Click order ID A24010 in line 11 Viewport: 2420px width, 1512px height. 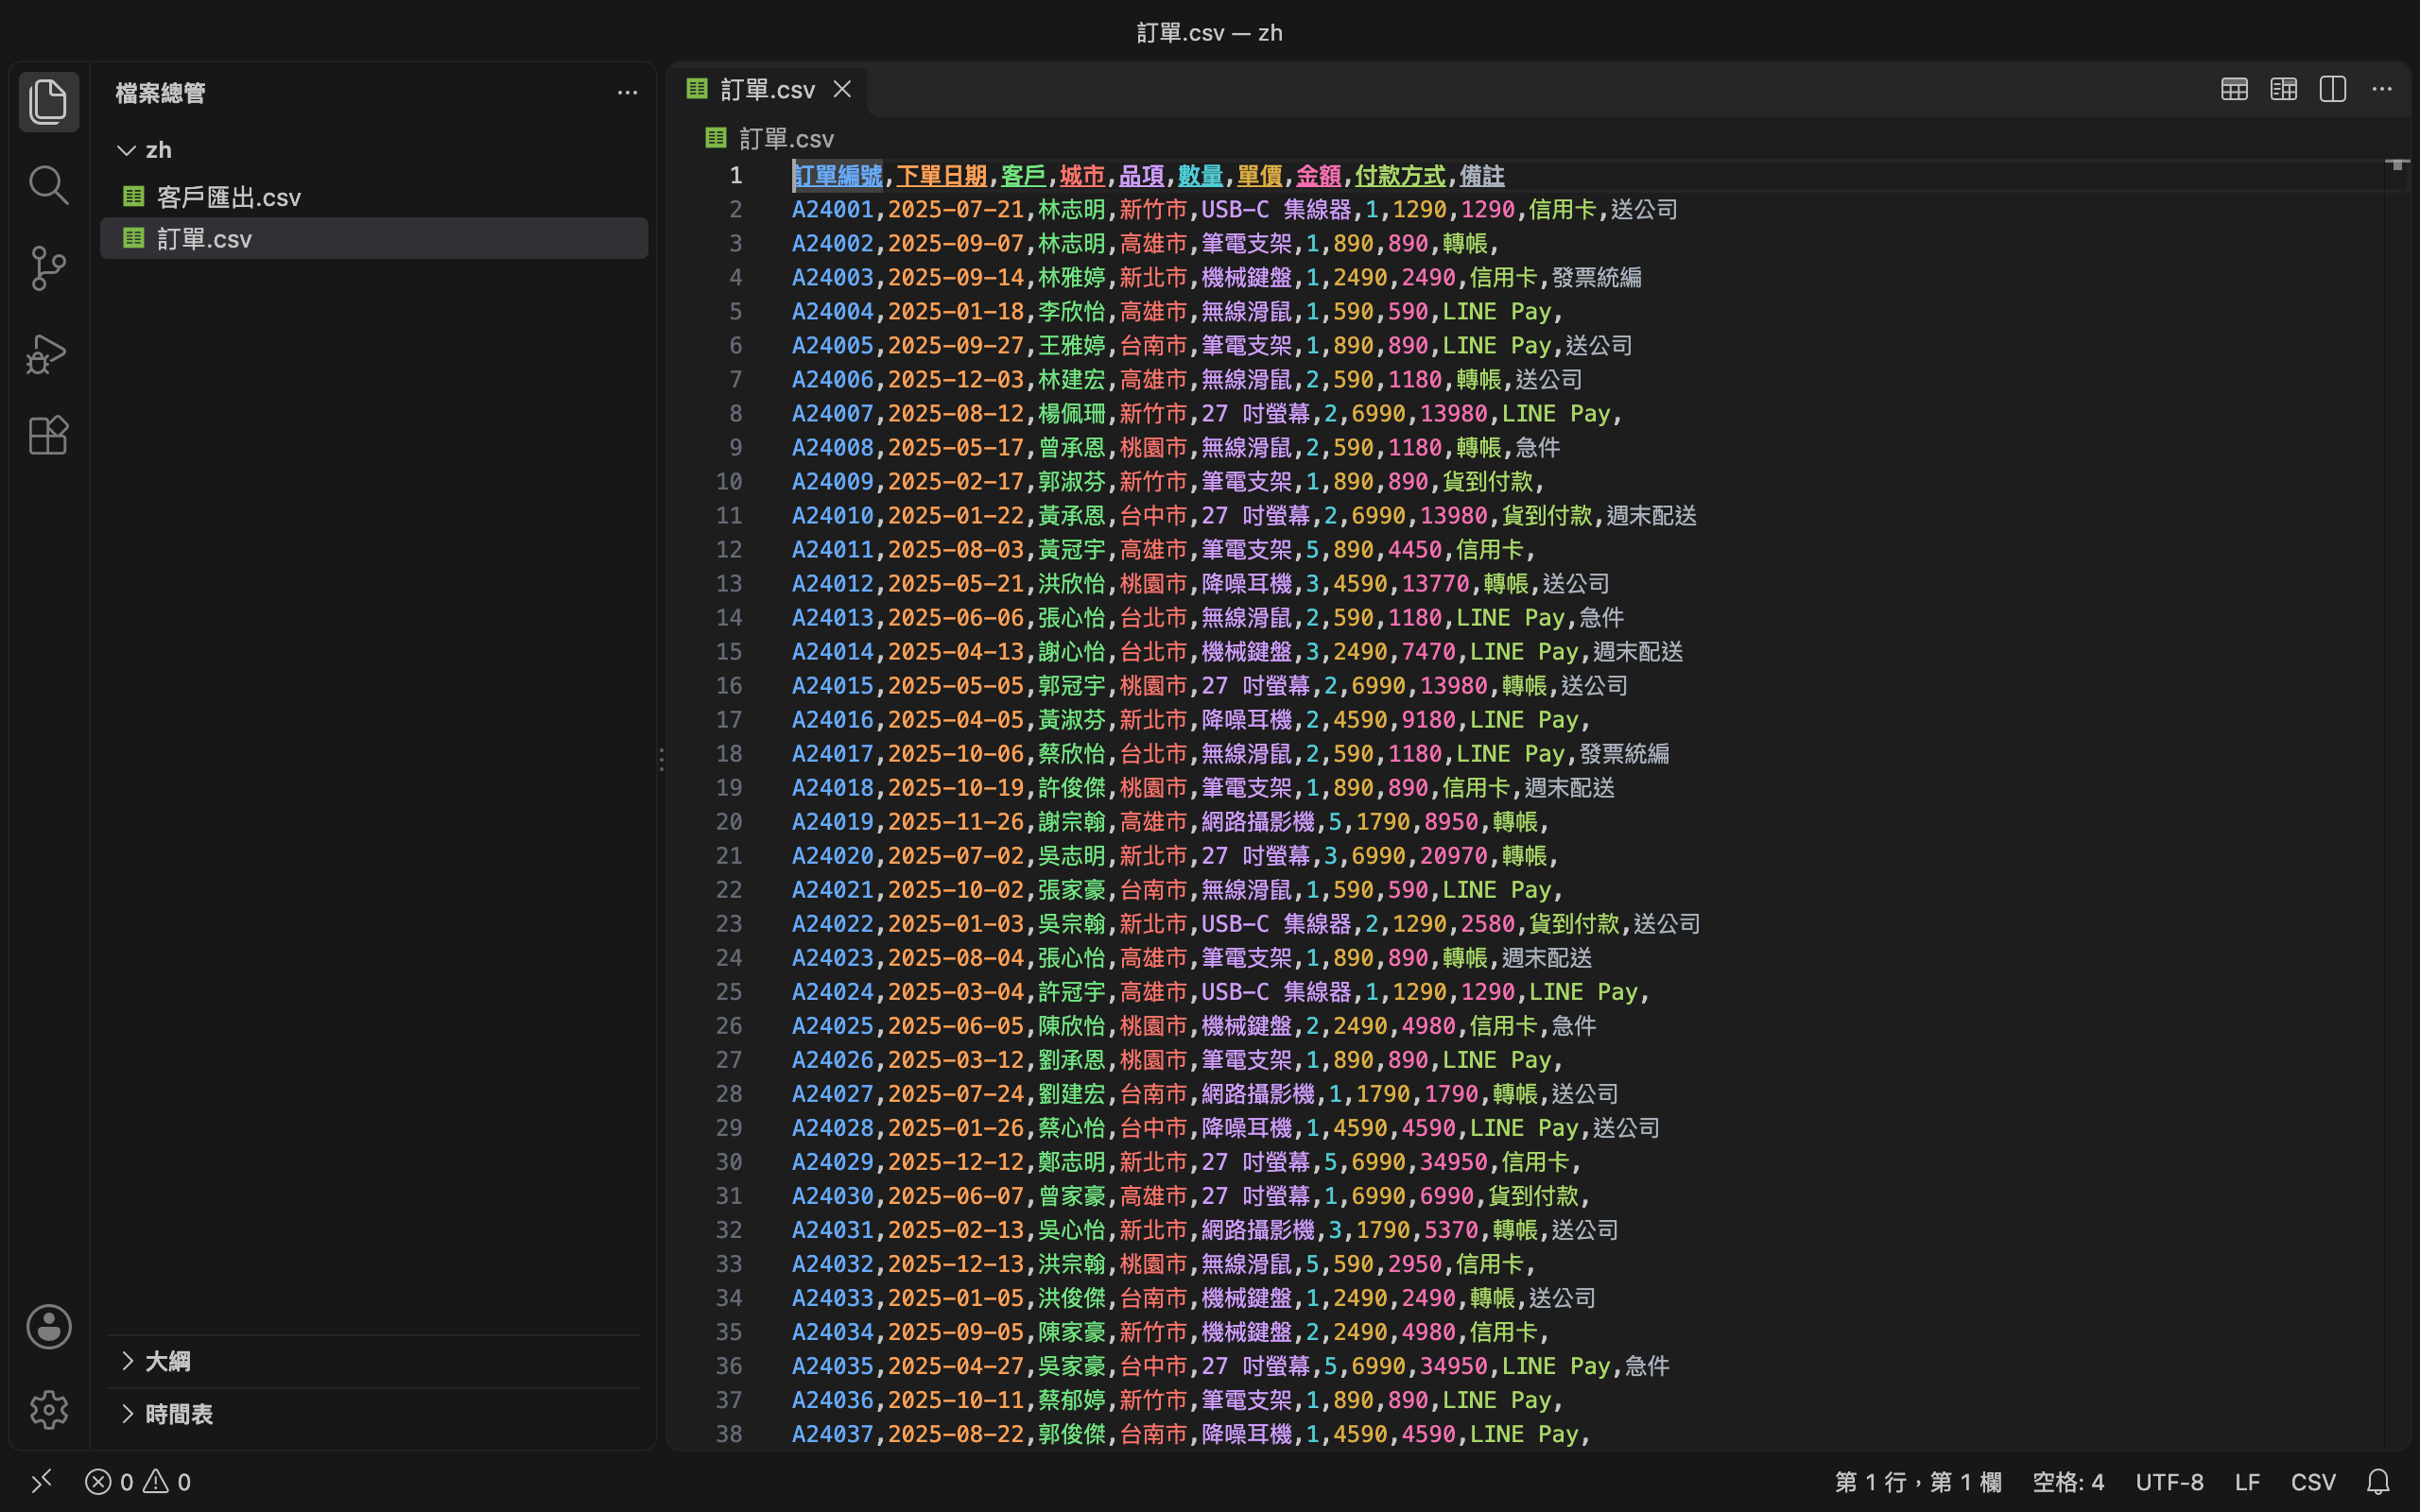point(833,516)
